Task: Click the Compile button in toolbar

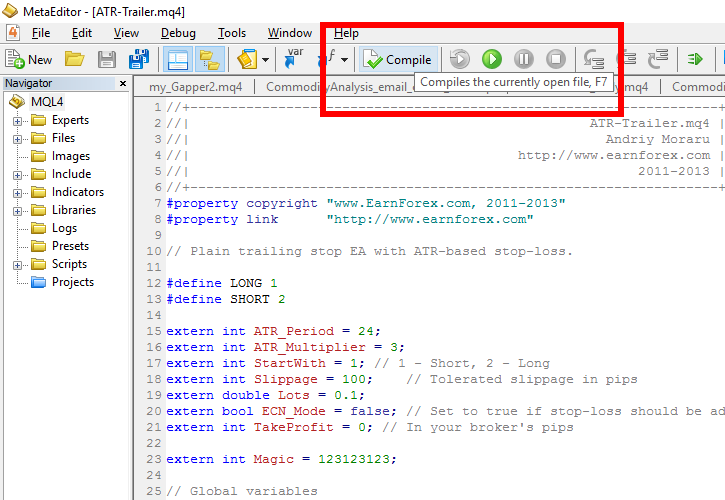Action: [398, 59]
